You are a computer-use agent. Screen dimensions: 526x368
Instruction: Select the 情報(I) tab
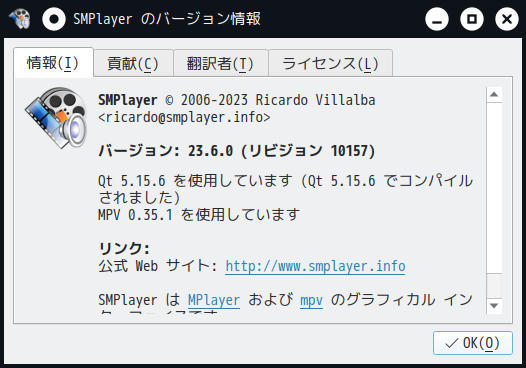53,63
